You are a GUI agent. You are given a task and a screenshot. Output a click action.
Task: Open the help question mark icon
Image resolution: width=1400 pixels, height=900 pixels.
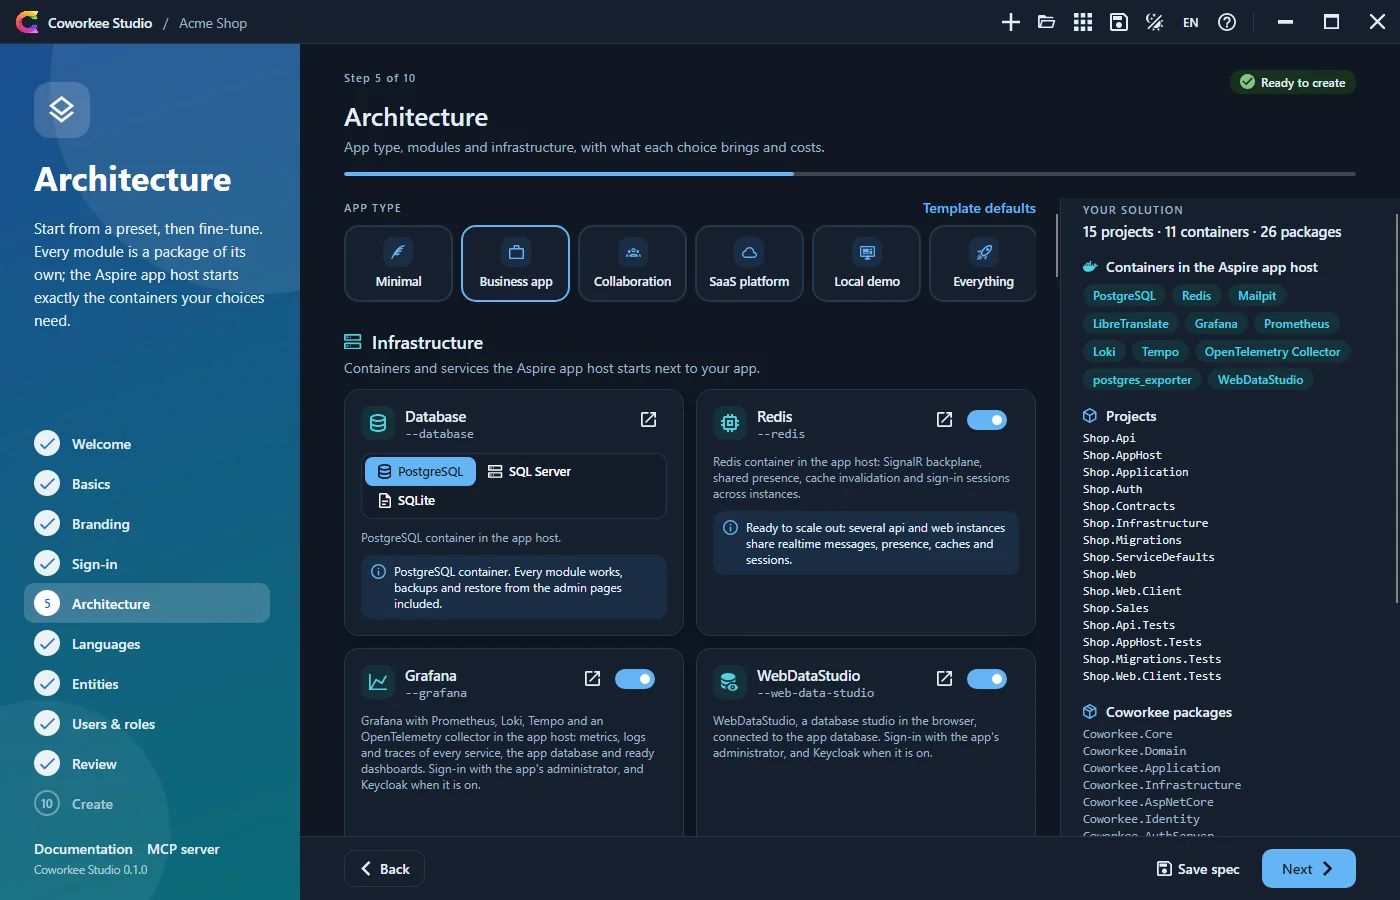coord(1227,22)
